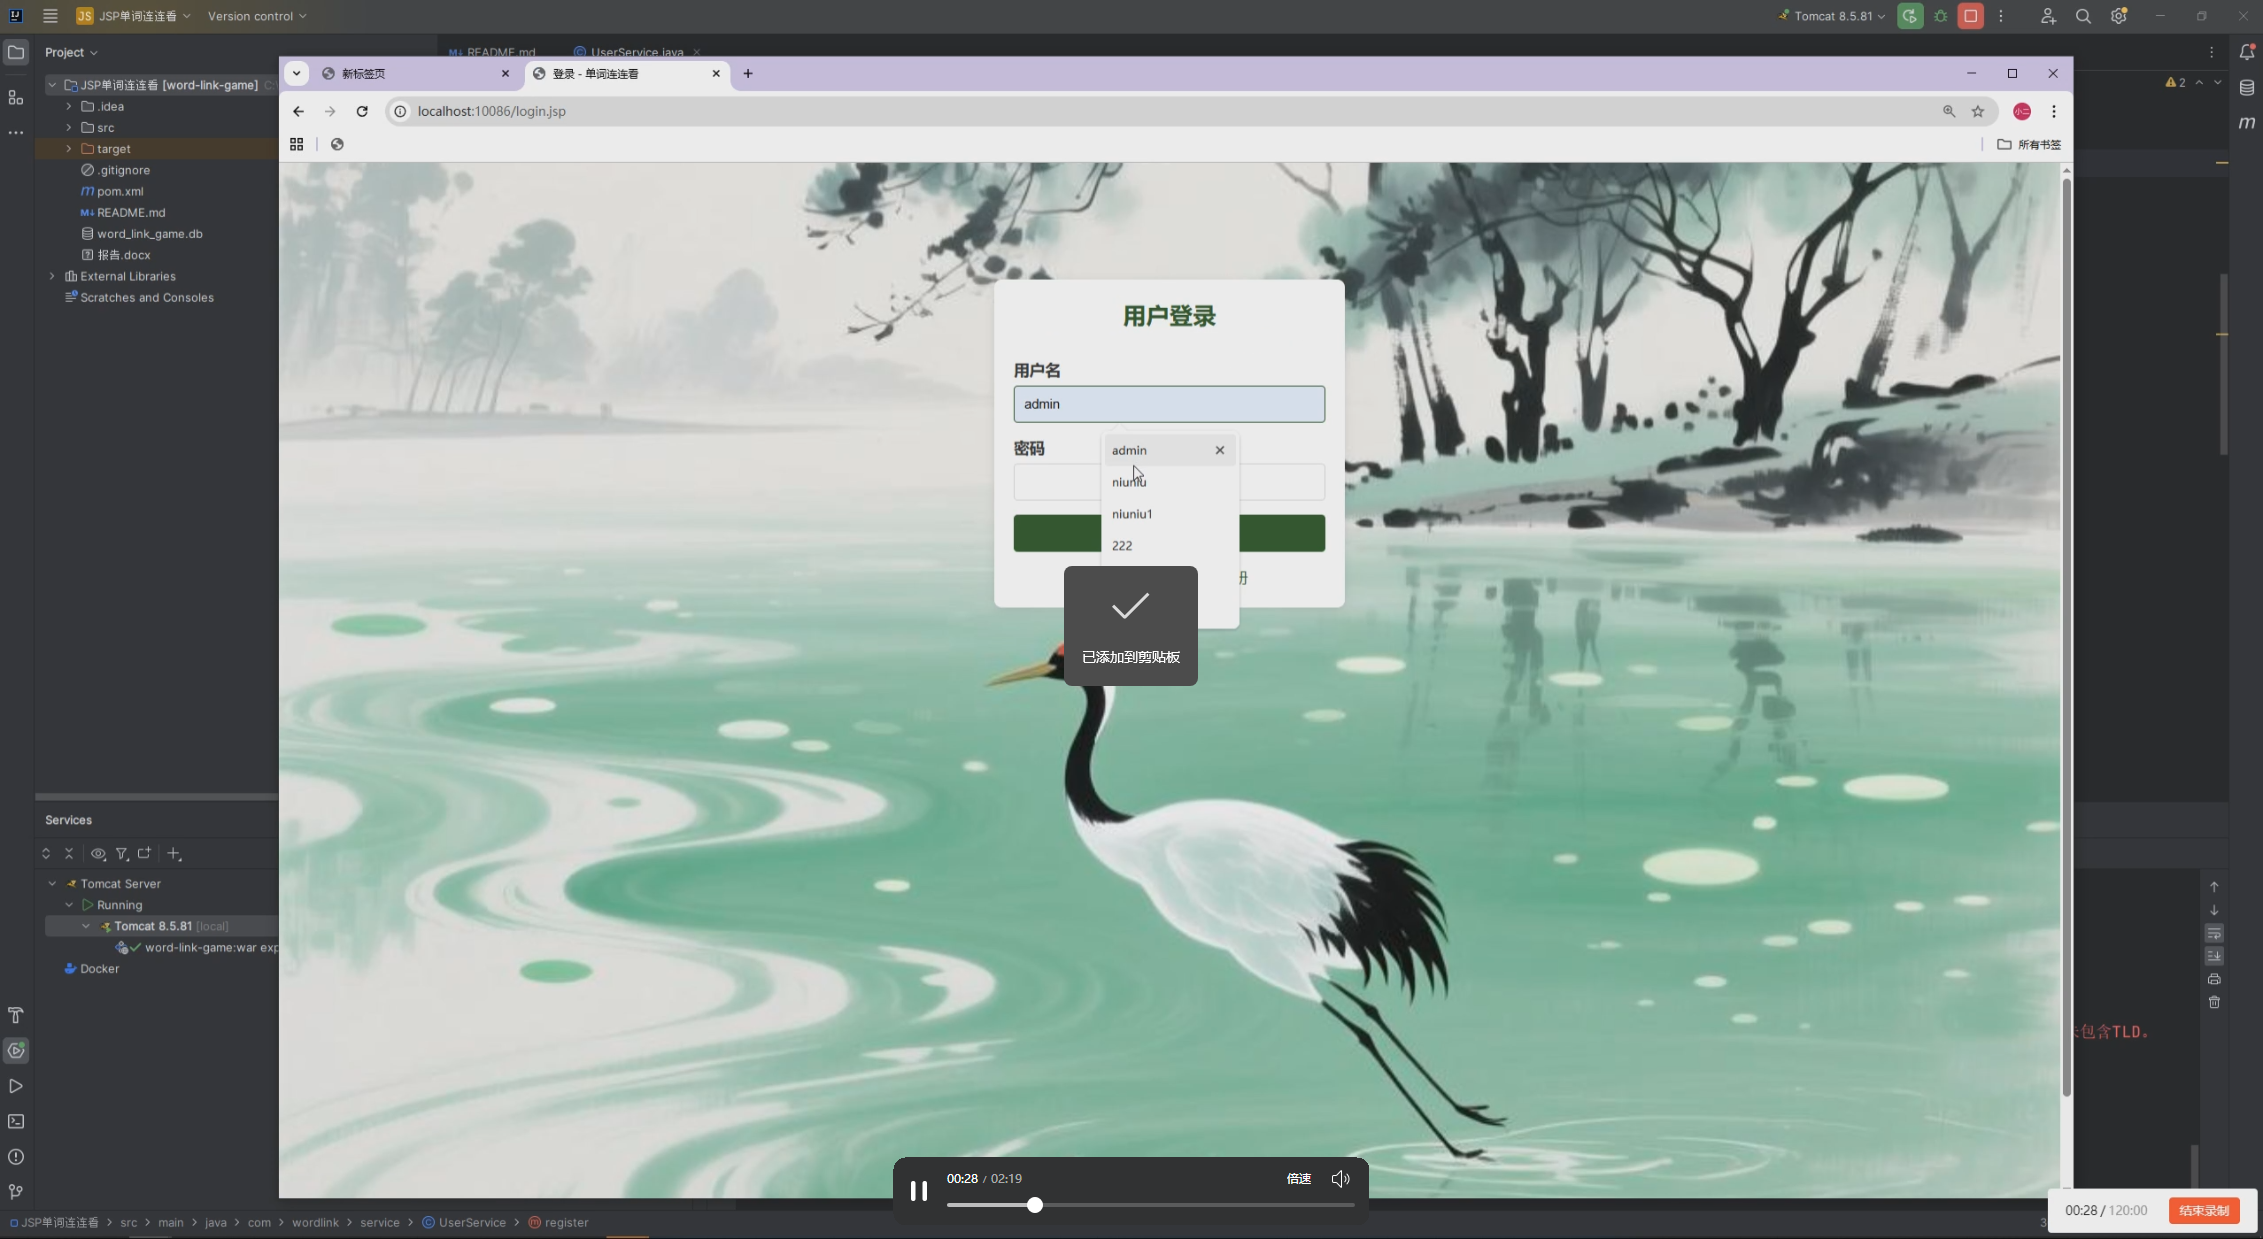Open IDE settings gear icon
The height and width of the screenshot is (1239, 2263).
click(x=2118, y=16)
